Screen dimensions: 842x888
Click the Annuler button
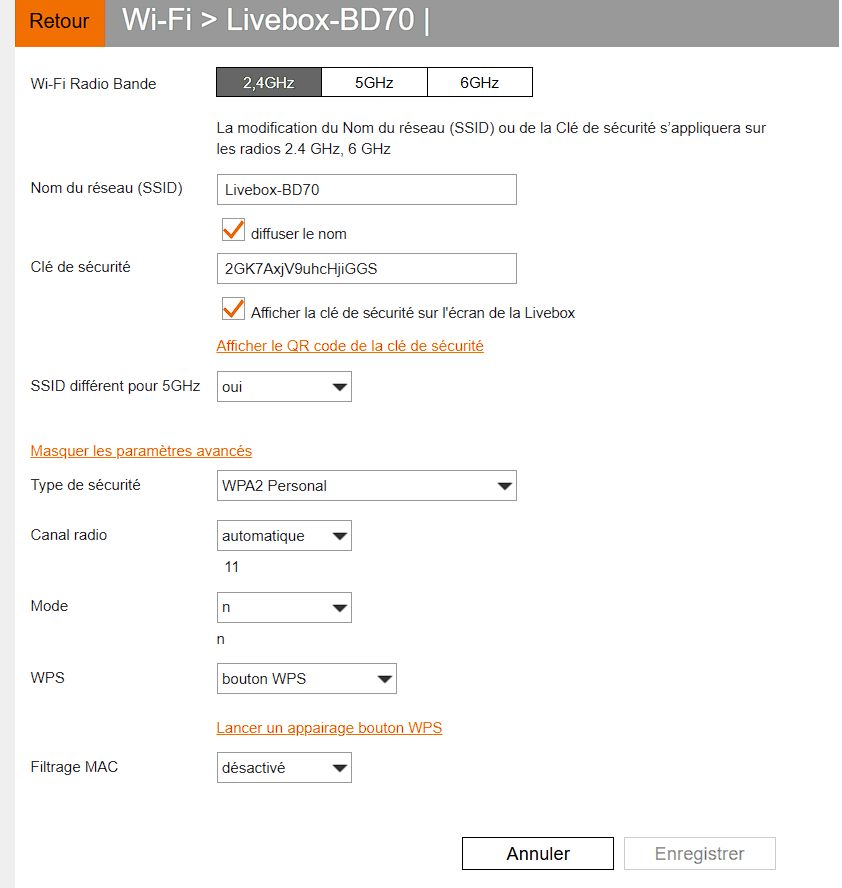coord(538,854)
